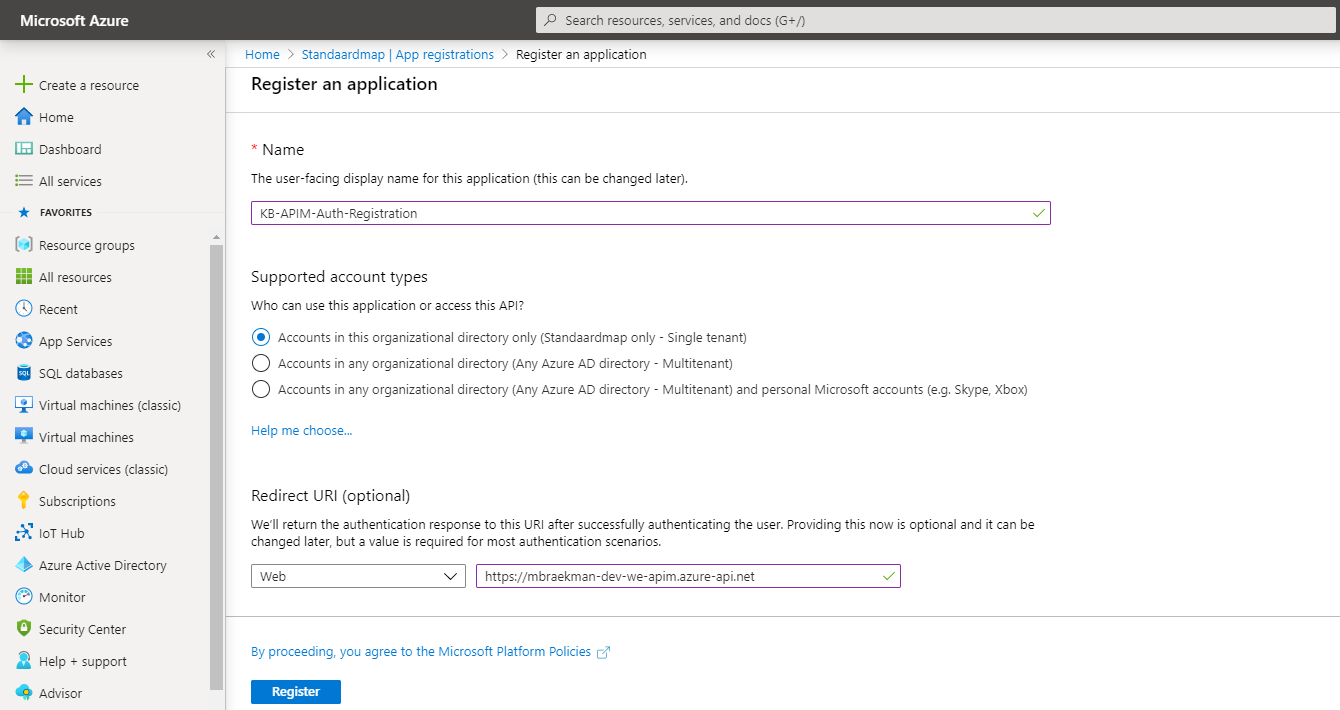Select single tenant account type

pos(261,337)
